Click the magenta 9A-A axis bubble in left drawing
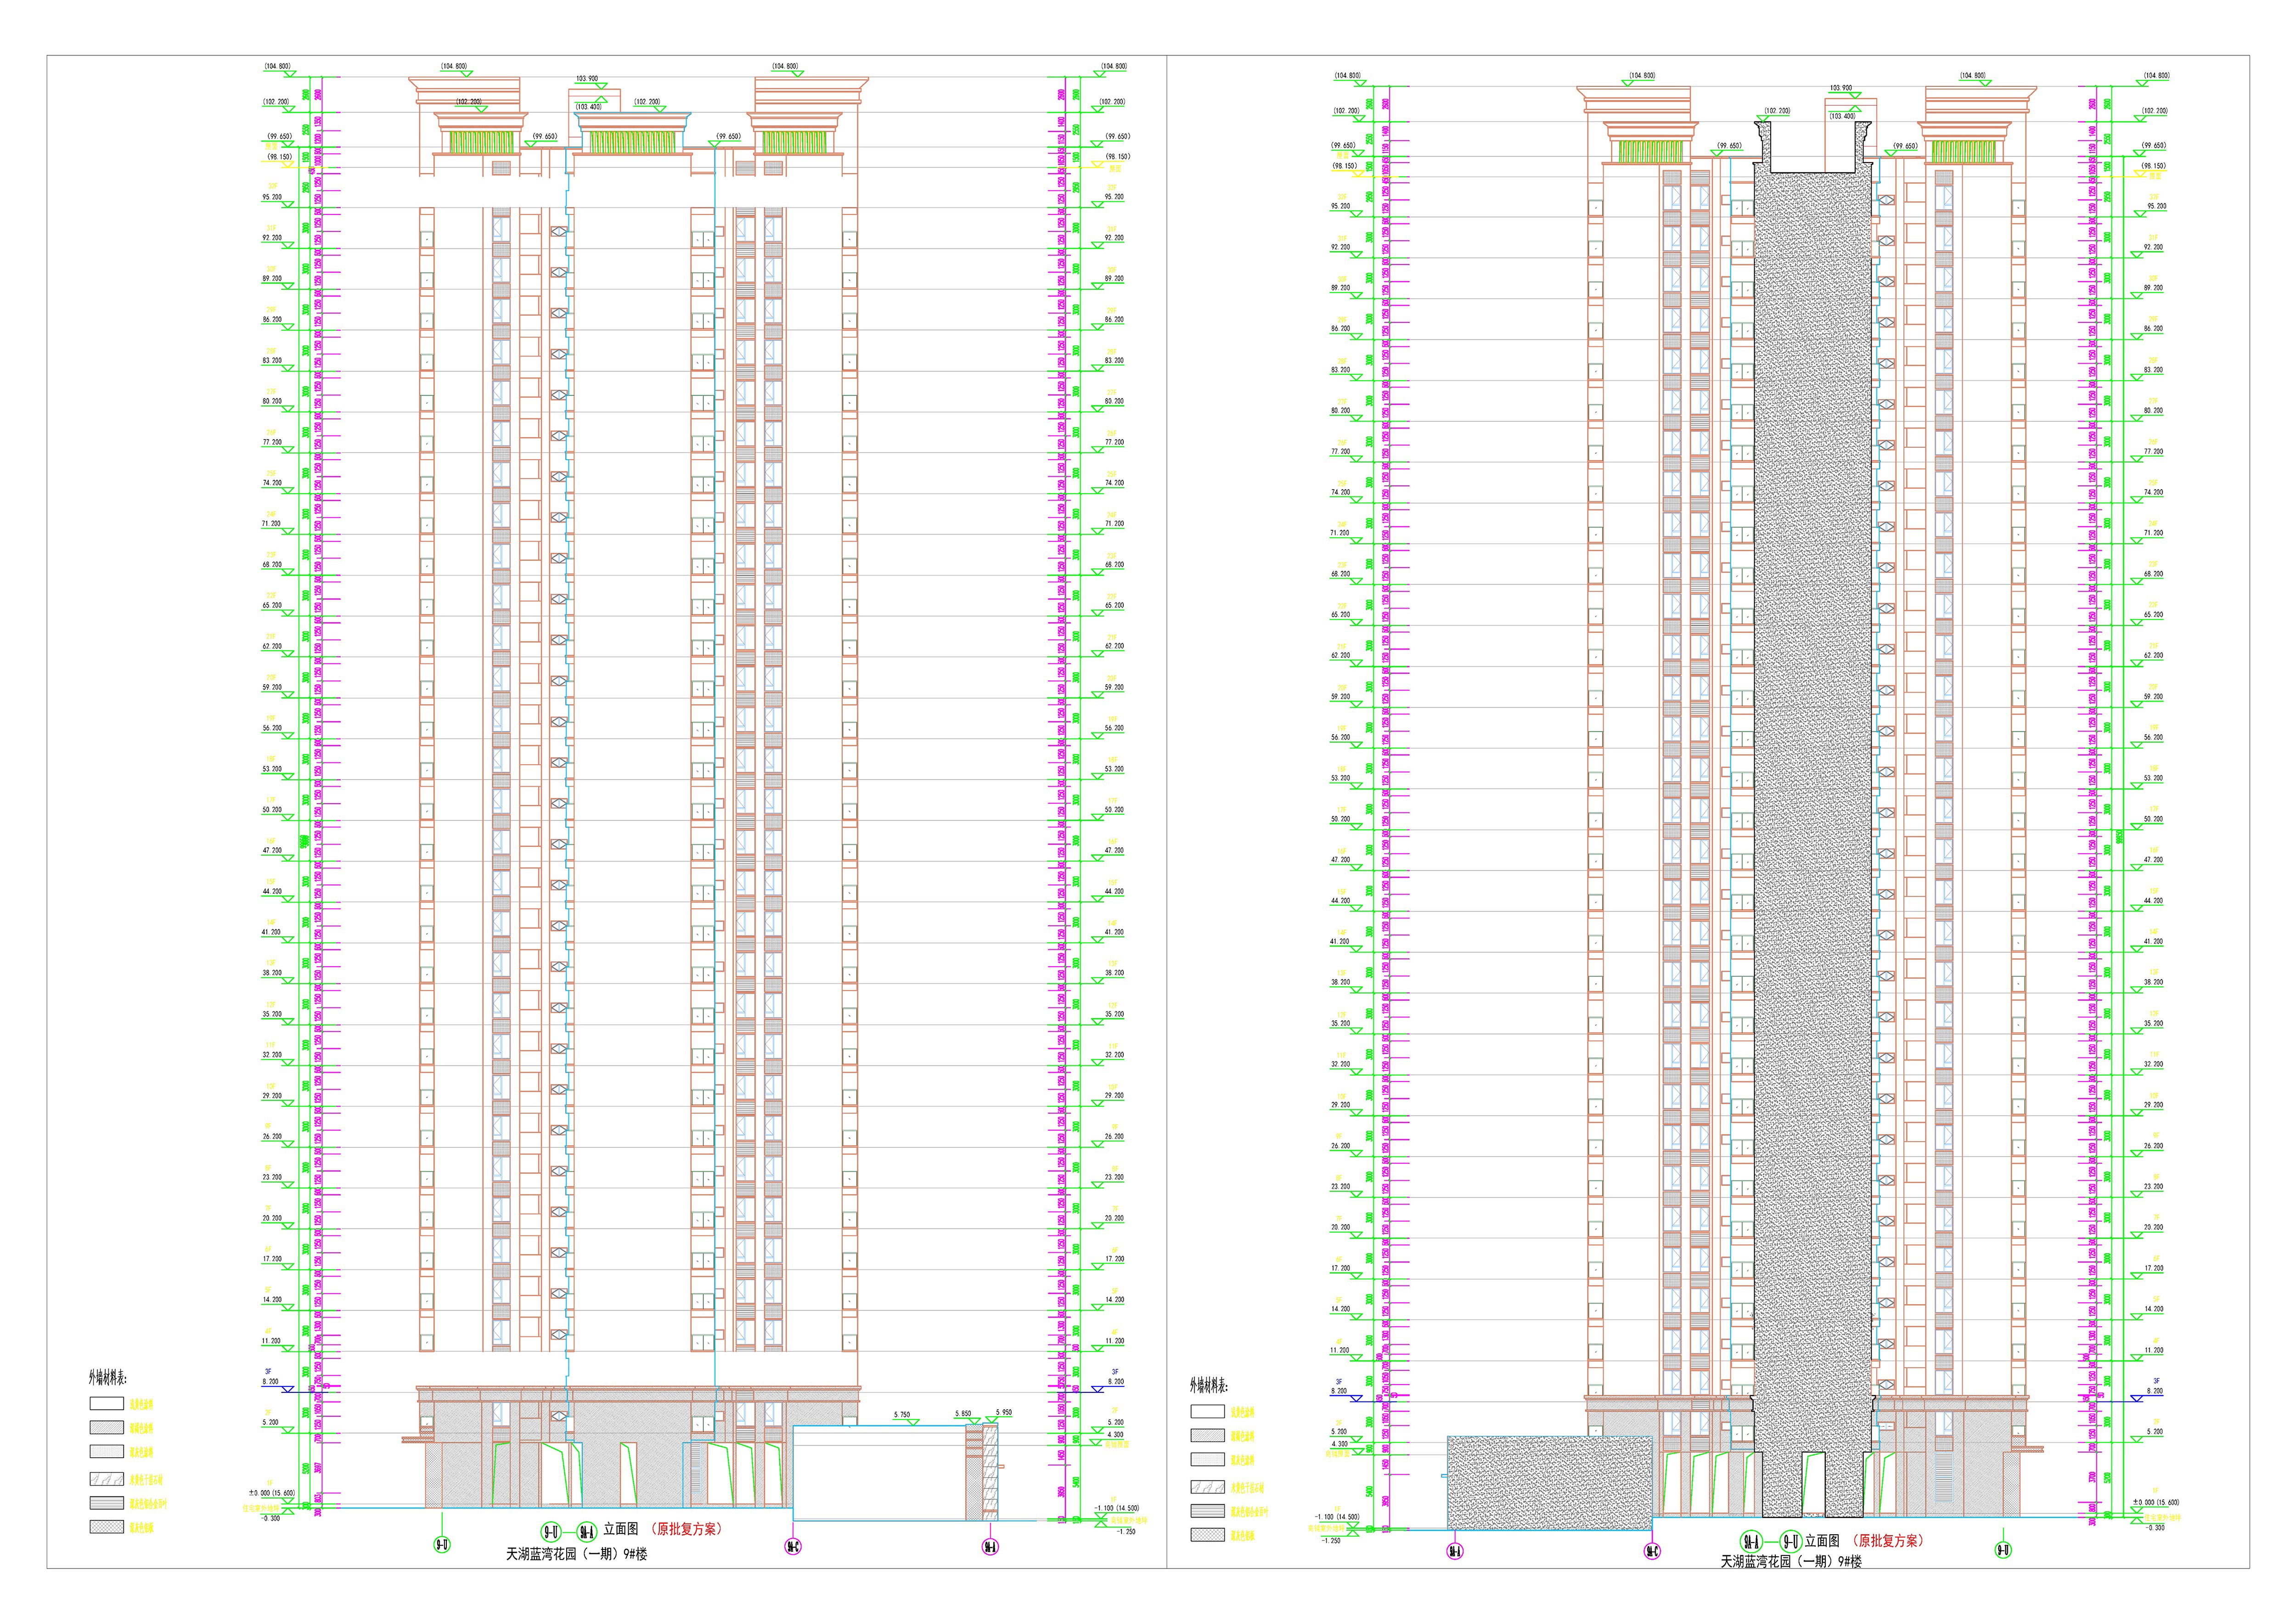2296x1622 pixels. pos(990,1546)
